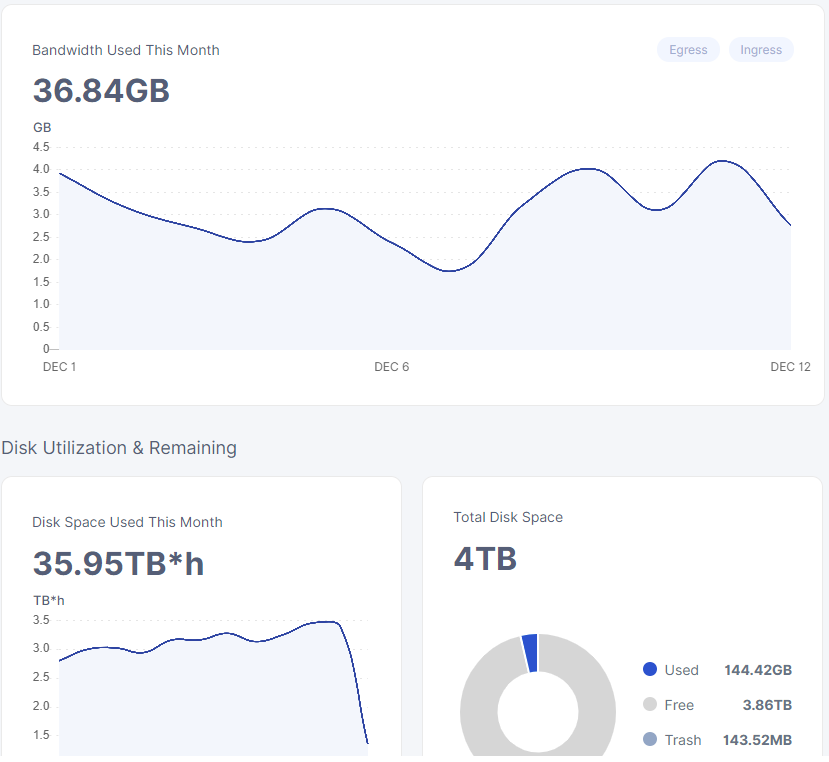This screenshot has height=762, width=829.
Task: Click the 36.84GB bandwidth total
Action: 101,91
